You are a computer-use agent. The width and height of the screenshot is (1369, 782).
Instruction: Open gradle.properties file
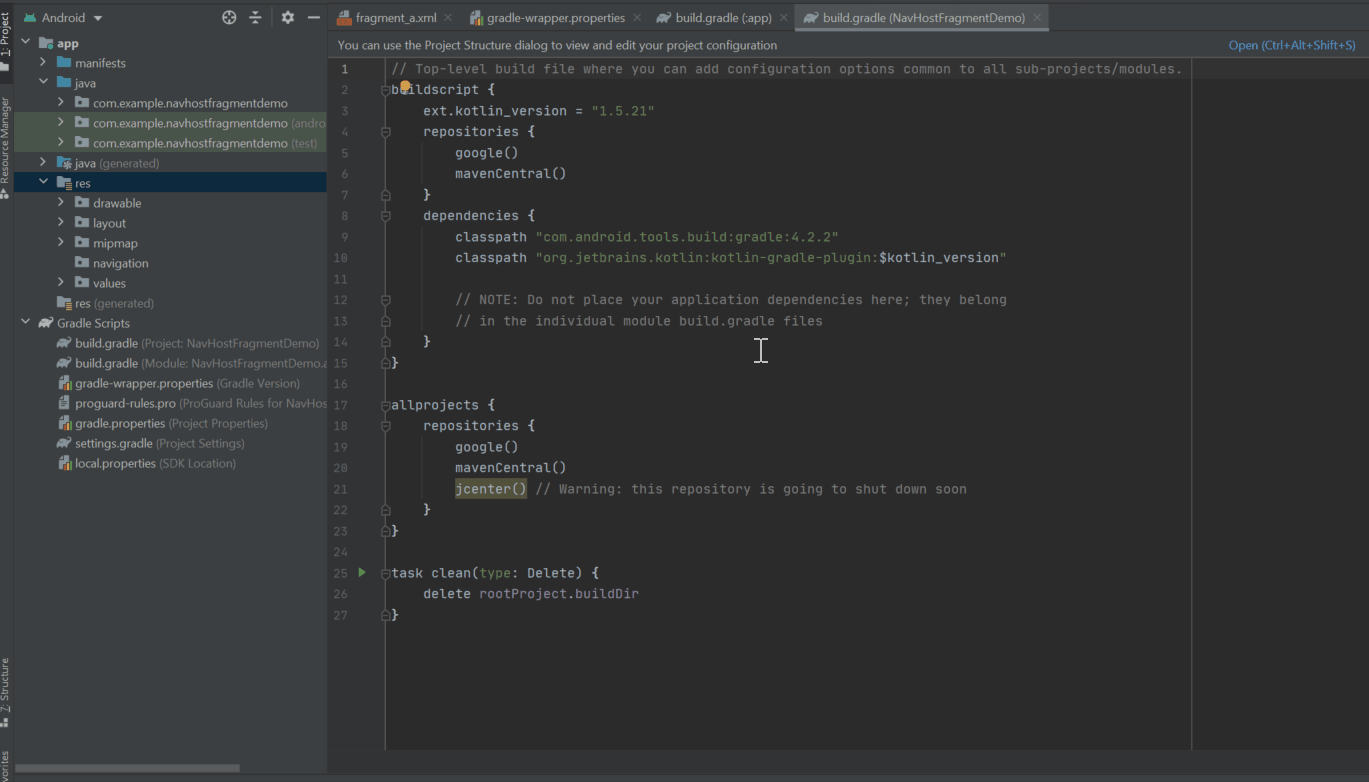tap(162, 423)
